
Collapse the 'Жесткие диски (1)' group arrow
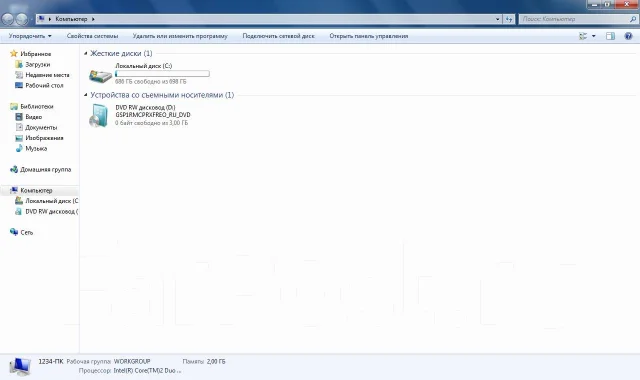[x=86, y=53]
